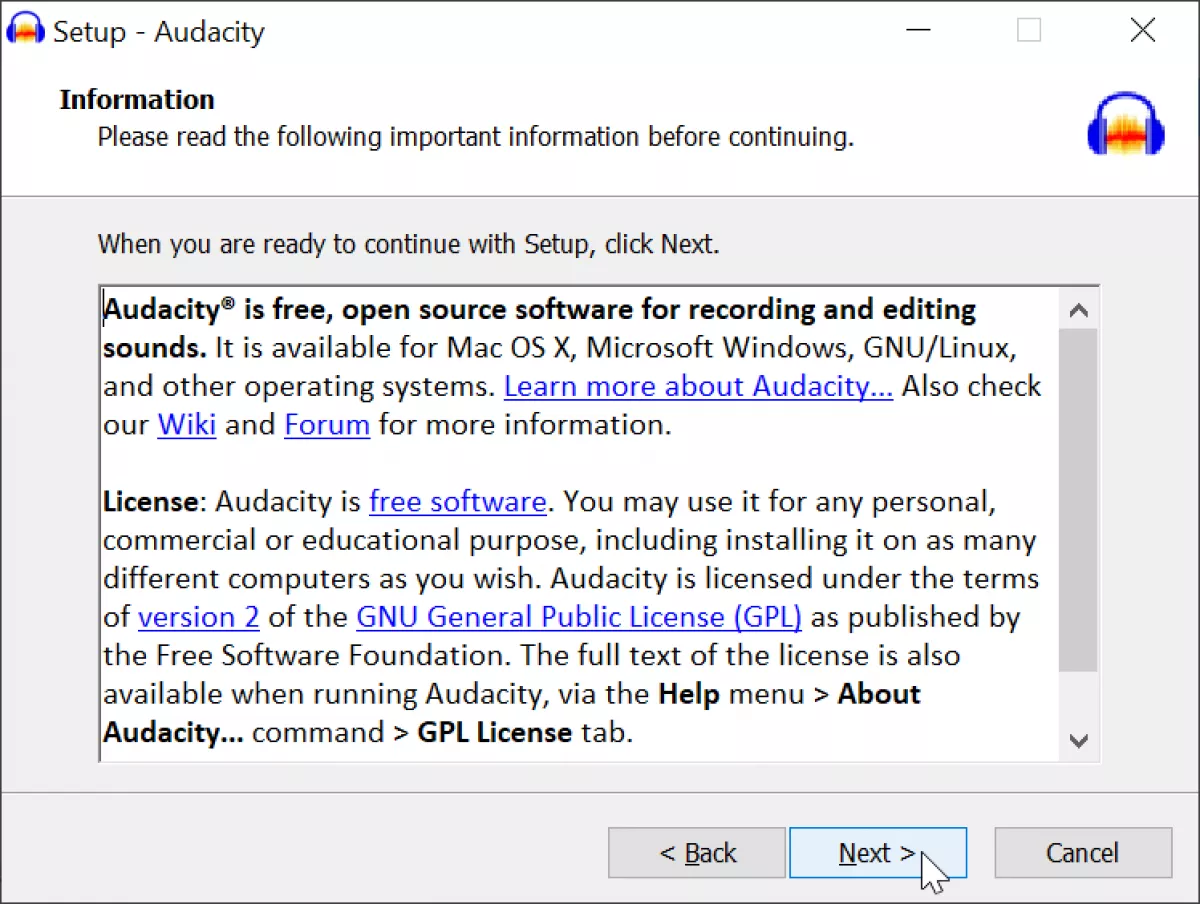Click the Setup - Audacity title bar text
Viewport: 1200px width, 904px height.
159,31
